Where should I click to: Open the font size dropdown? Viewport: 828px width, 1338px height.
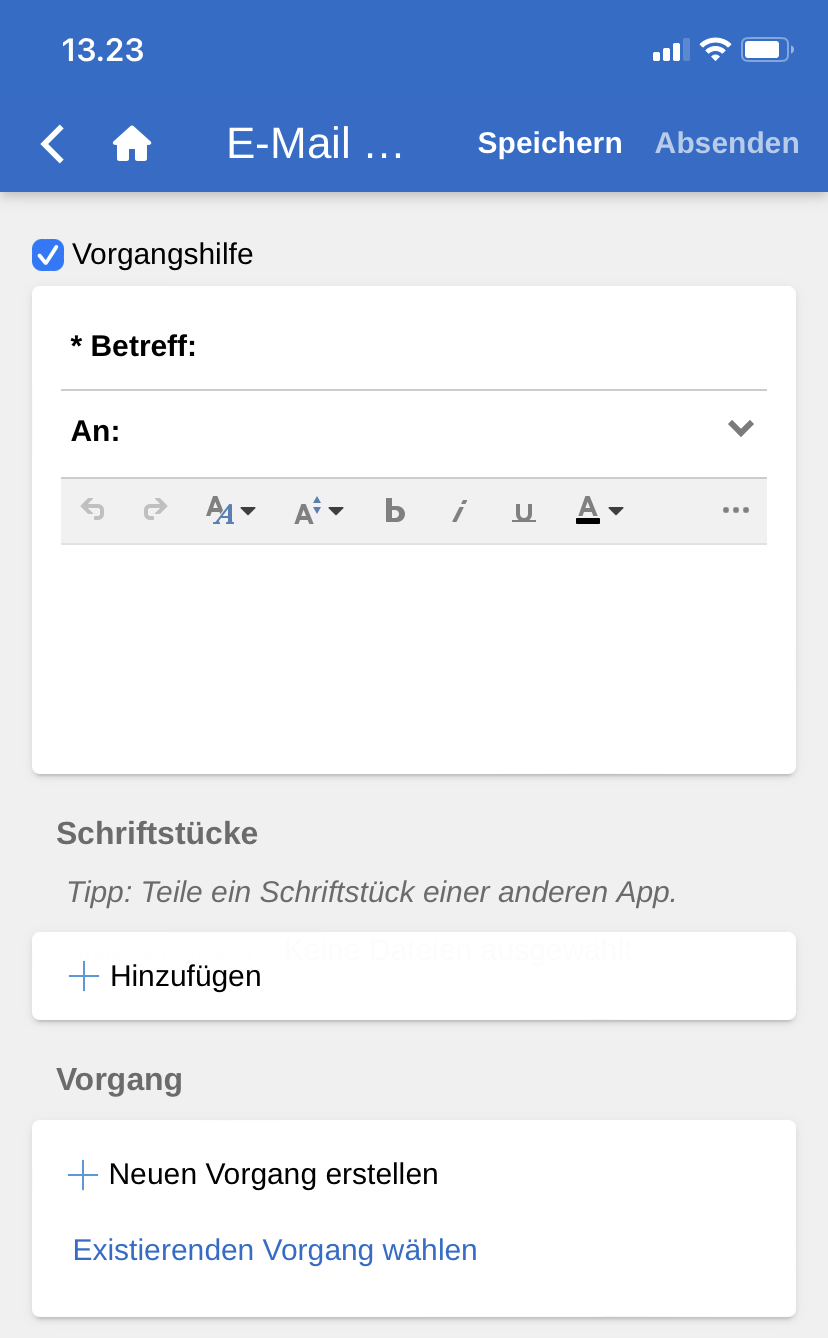[x=318, y=511]
